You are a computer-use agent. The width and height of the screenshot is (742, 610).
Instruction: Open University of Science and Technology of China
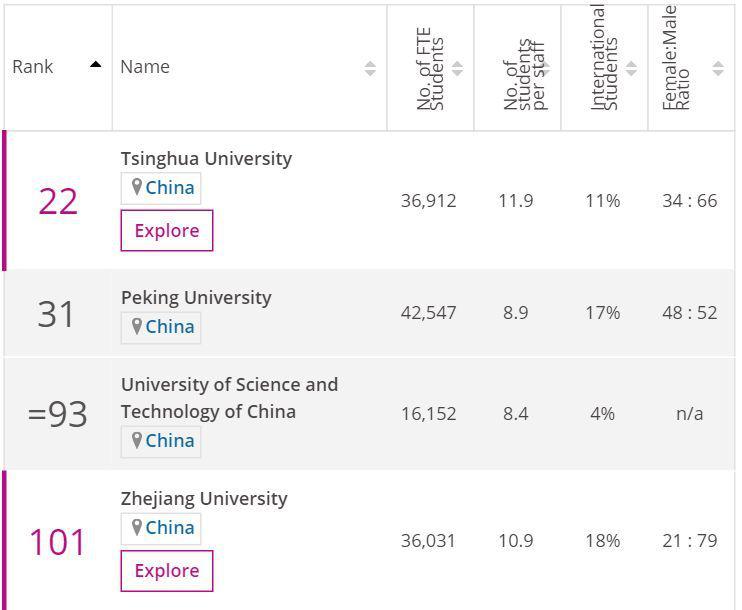coord(229,398)
